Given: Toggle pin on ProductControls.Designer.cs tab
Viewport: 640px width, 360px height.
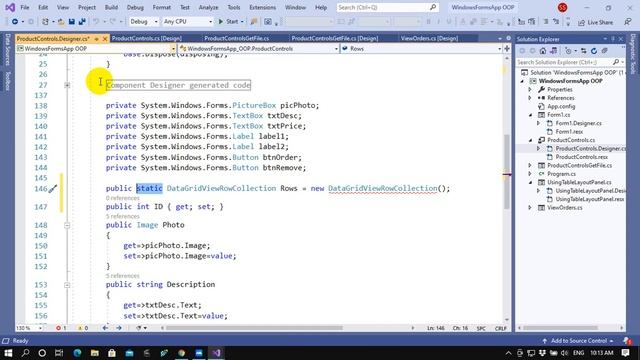Looking at the screenshot, I should pyautogui.click(x=97, y=39).
